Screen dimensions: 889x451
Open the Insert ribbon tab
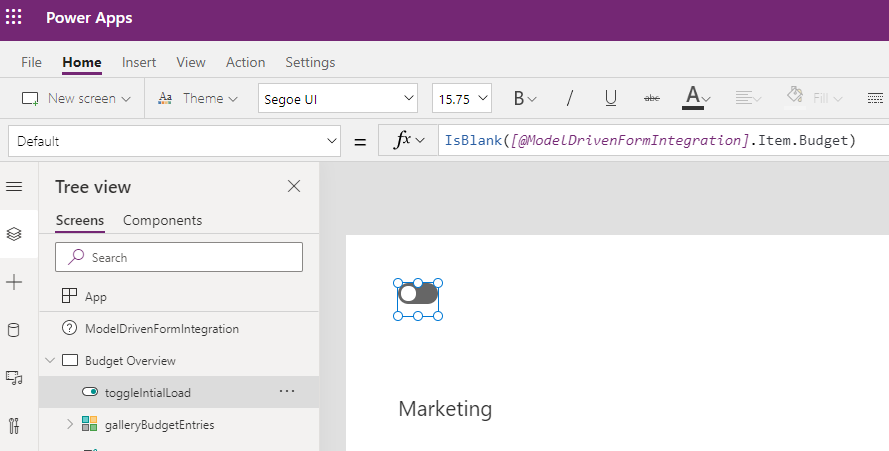click(139, 62)
